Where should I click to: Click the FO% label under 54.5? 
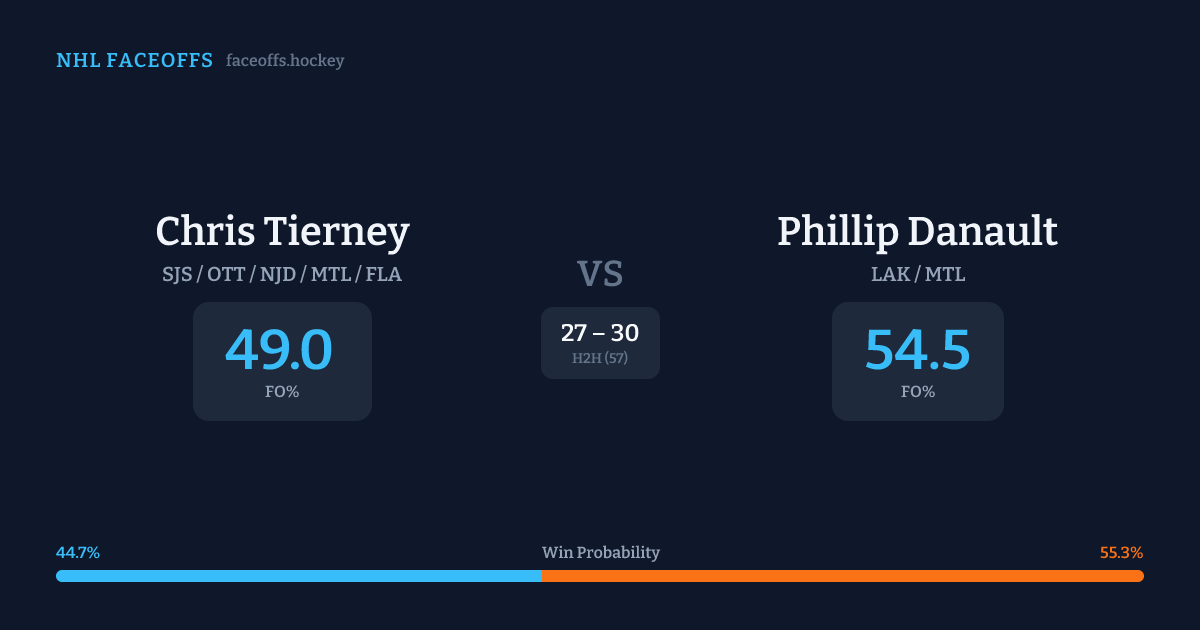pyautogui.click(x=917, y=392)
